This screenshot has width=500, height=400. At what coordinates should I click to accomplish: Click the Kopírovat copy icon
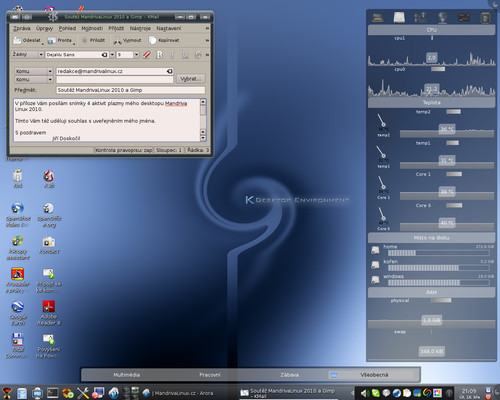[x=152, y=40]
